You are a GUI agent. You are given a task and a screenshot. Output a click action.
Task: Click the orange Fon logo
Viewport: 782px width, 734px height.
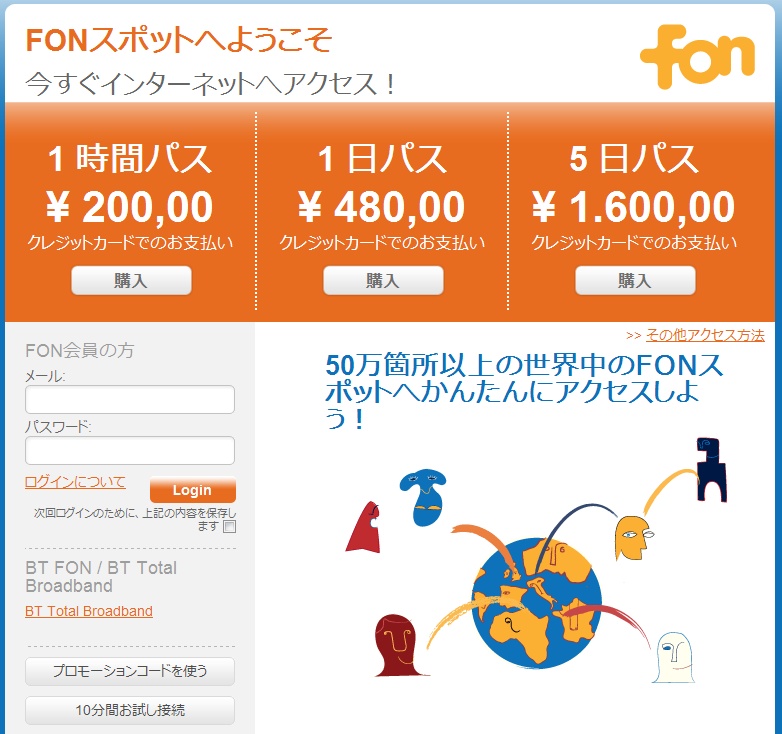[697, 56]
